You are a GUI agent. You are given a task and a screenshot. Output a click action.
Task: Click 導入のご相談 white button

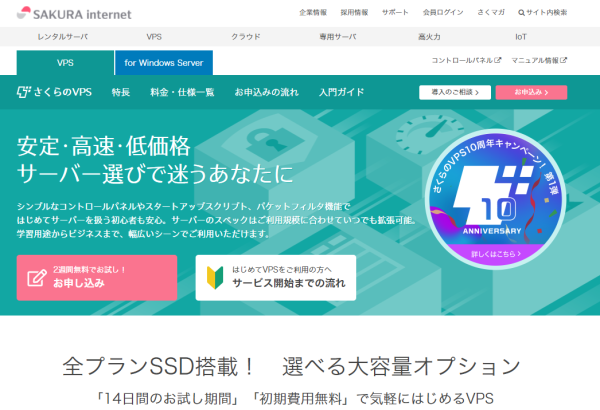pos(455,92)
